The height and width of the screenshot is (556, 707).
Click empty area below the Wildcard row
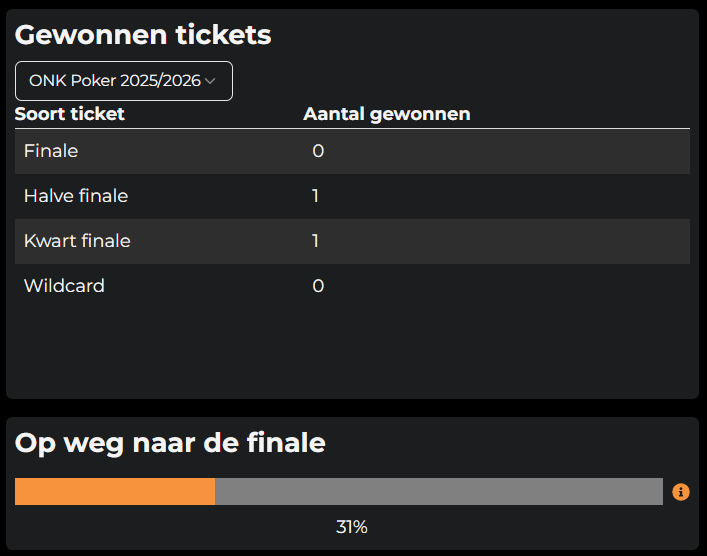pyautogui.click(x=352, y=349)
